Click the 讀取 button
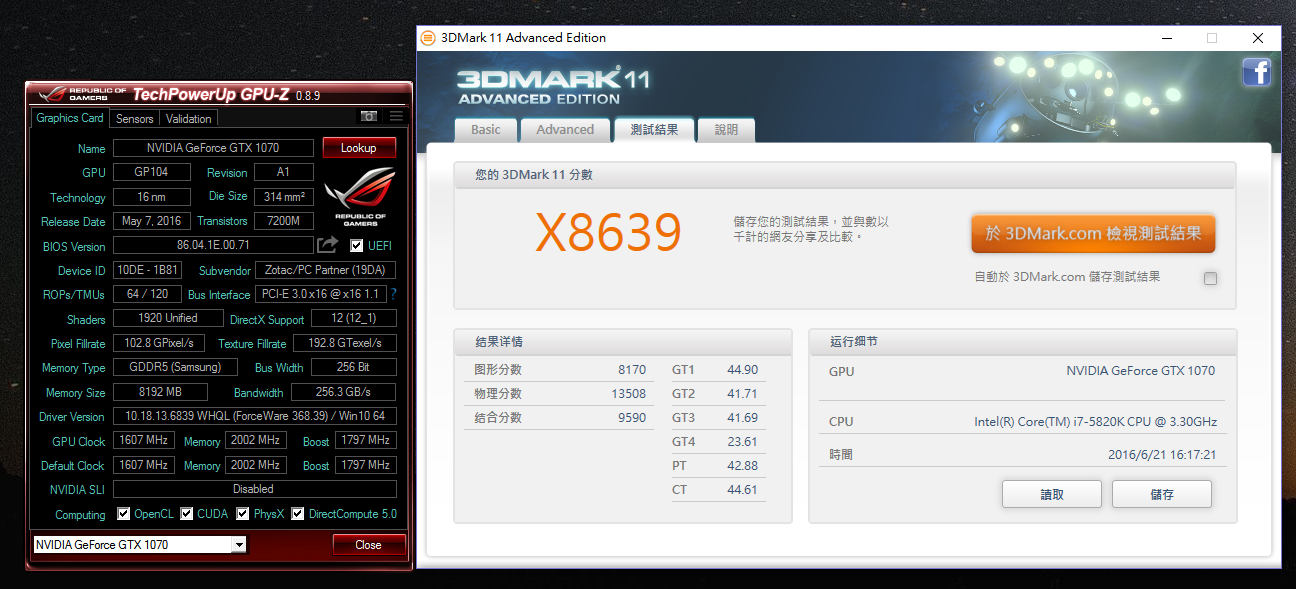The height and width of the screenshot is (589, 1296). [1052, 494]
